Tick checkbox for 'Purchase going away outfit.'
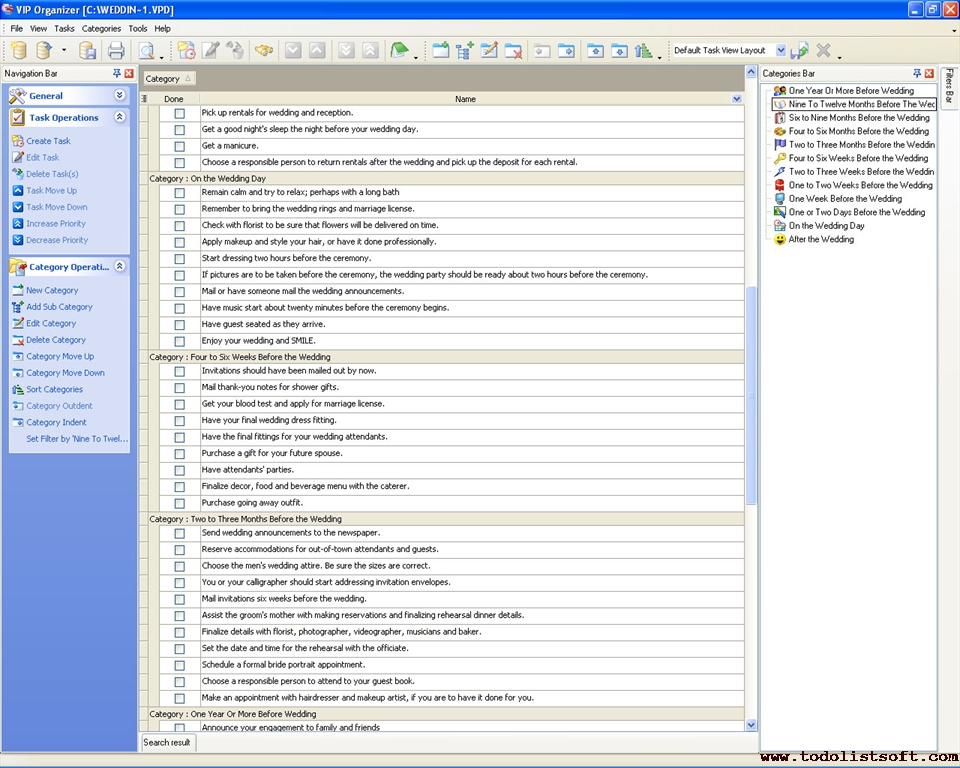Viewport: 960px width, 768px height. coord(180,503)
